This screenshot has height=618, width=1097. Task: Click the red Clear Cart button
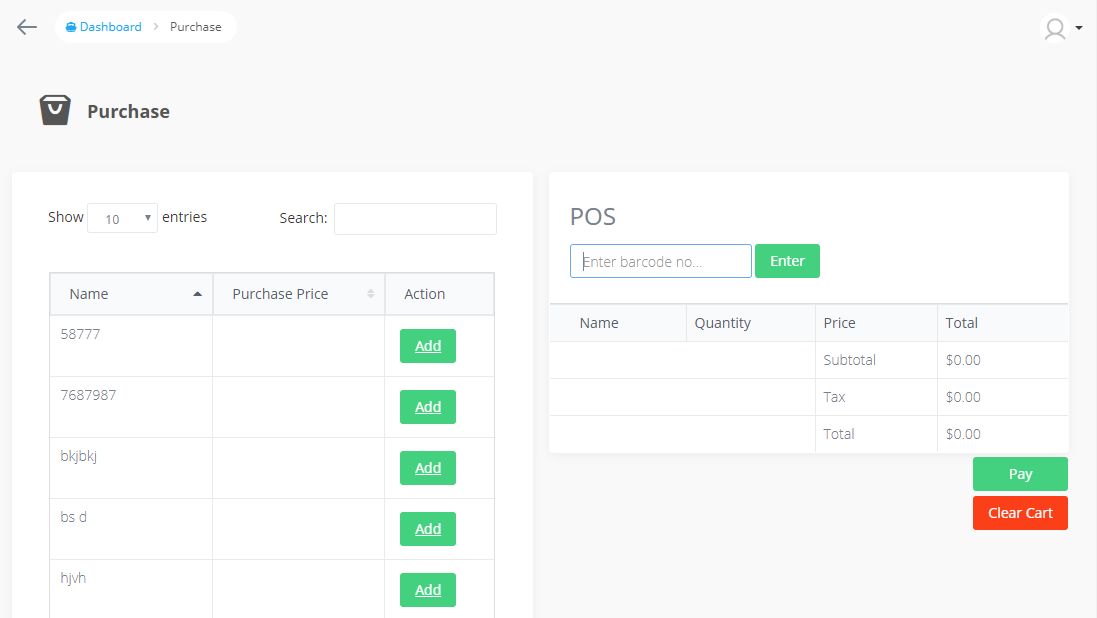tap(1020, 513)
